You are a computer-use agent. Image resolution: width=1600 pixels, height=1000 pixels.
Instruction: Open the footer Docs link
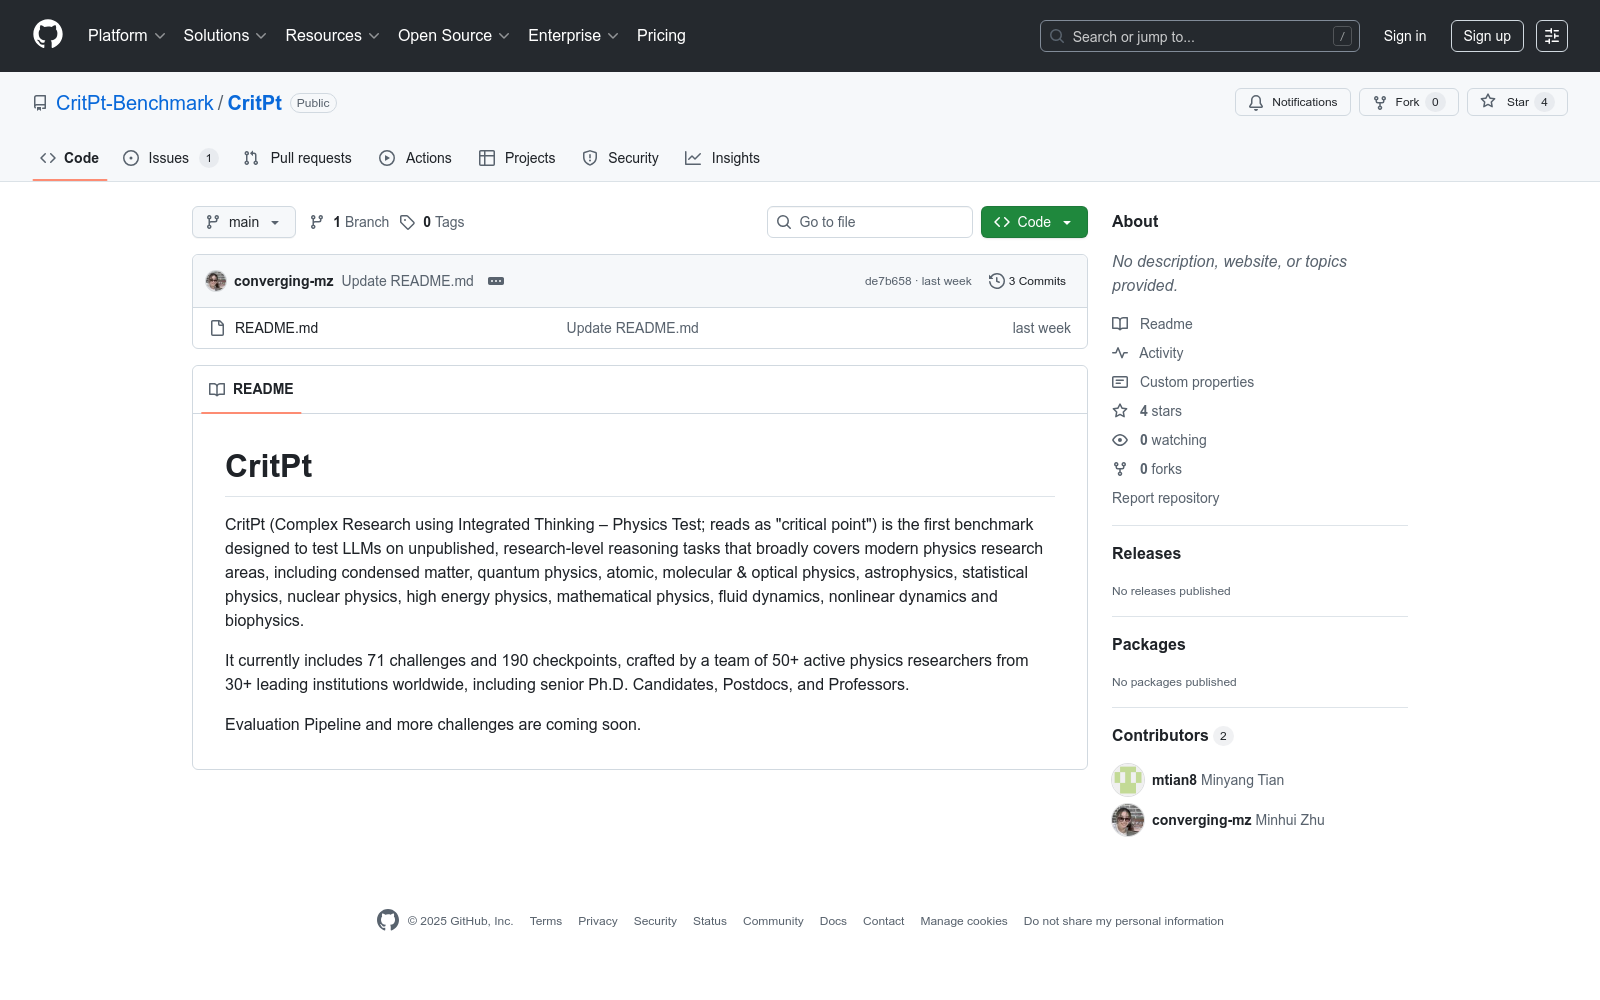tap(833, 921)
